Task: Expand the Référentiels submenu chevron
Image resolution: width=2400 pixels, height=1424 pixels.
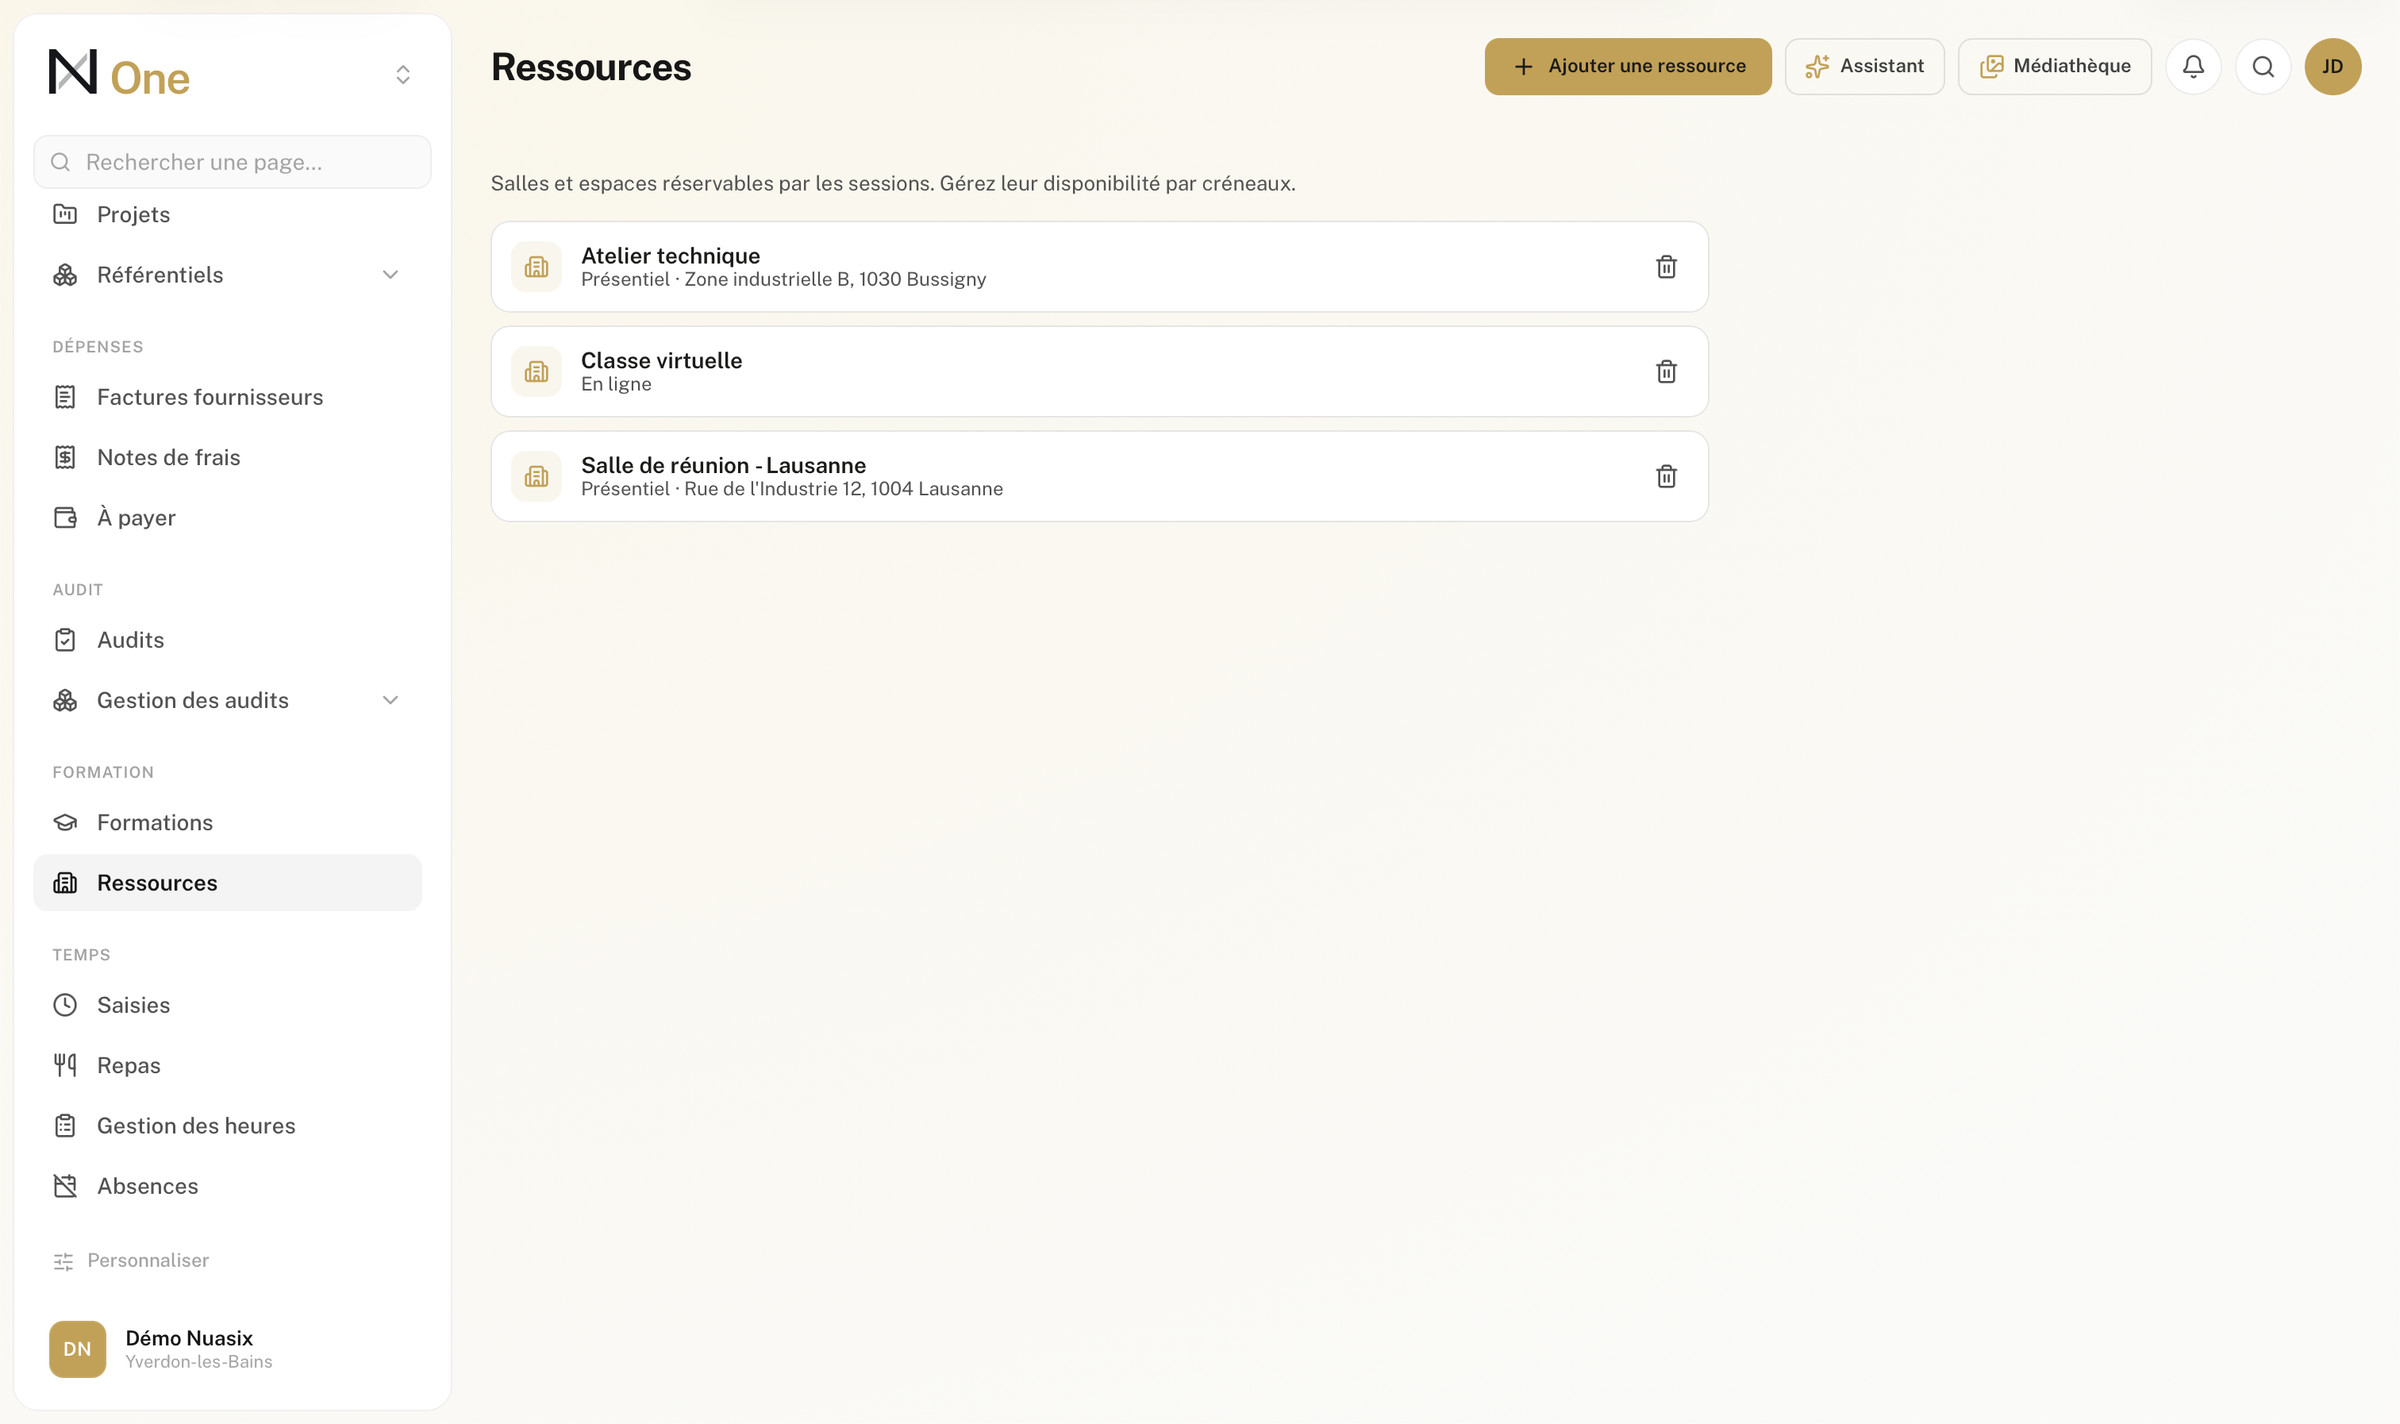Action: 390,275
